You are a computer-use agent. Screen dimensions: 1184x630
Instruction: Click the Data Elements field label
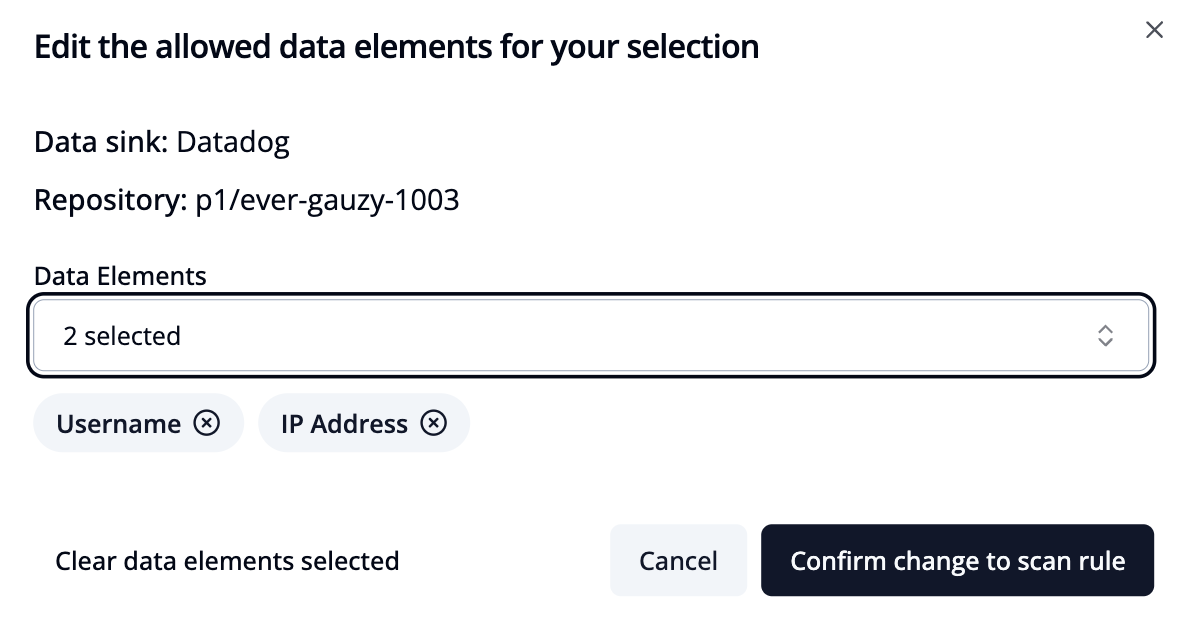[120, 276]
